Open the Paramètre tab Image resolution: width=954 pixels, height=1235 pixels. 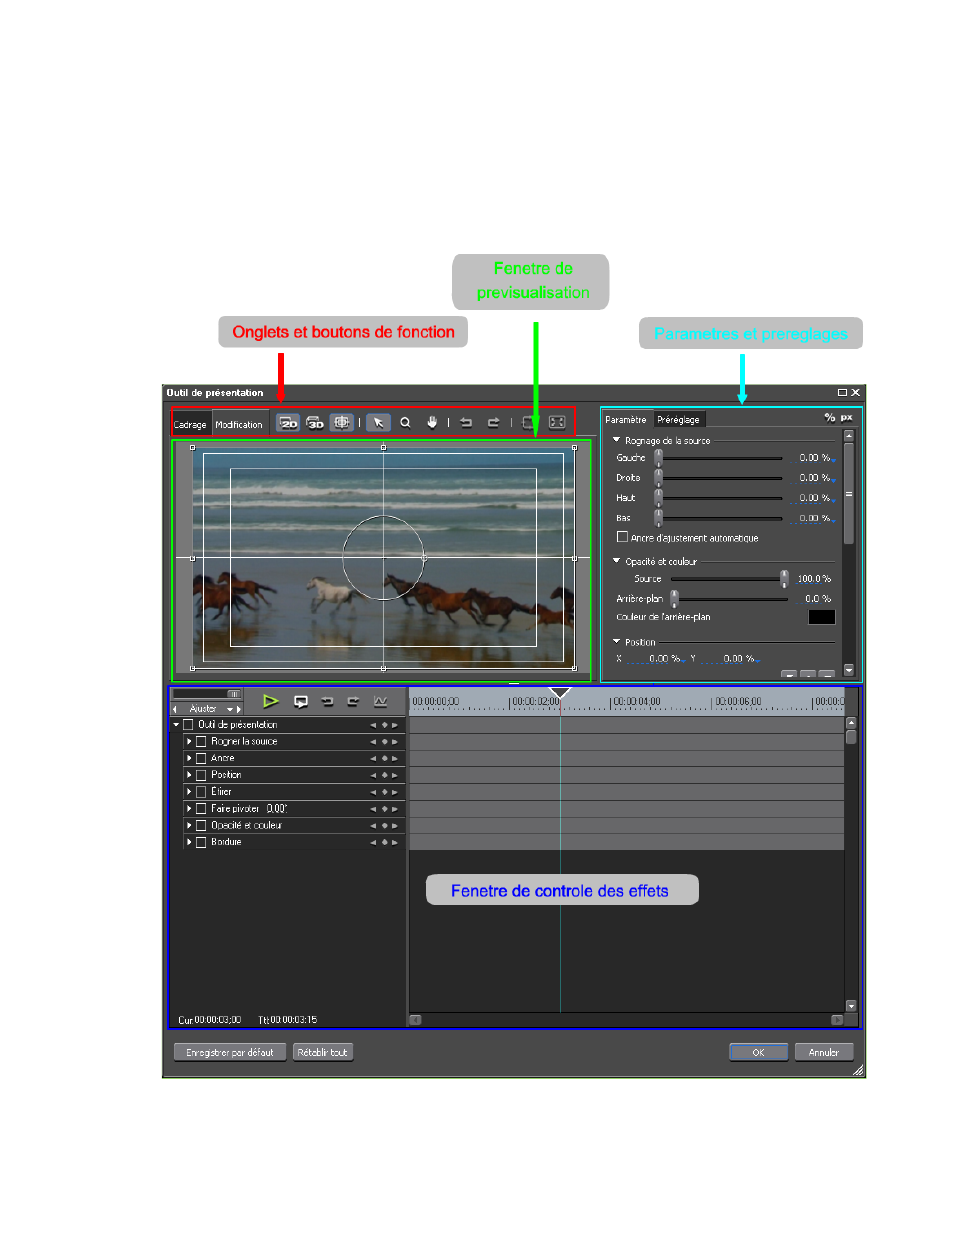pos(626,420)
